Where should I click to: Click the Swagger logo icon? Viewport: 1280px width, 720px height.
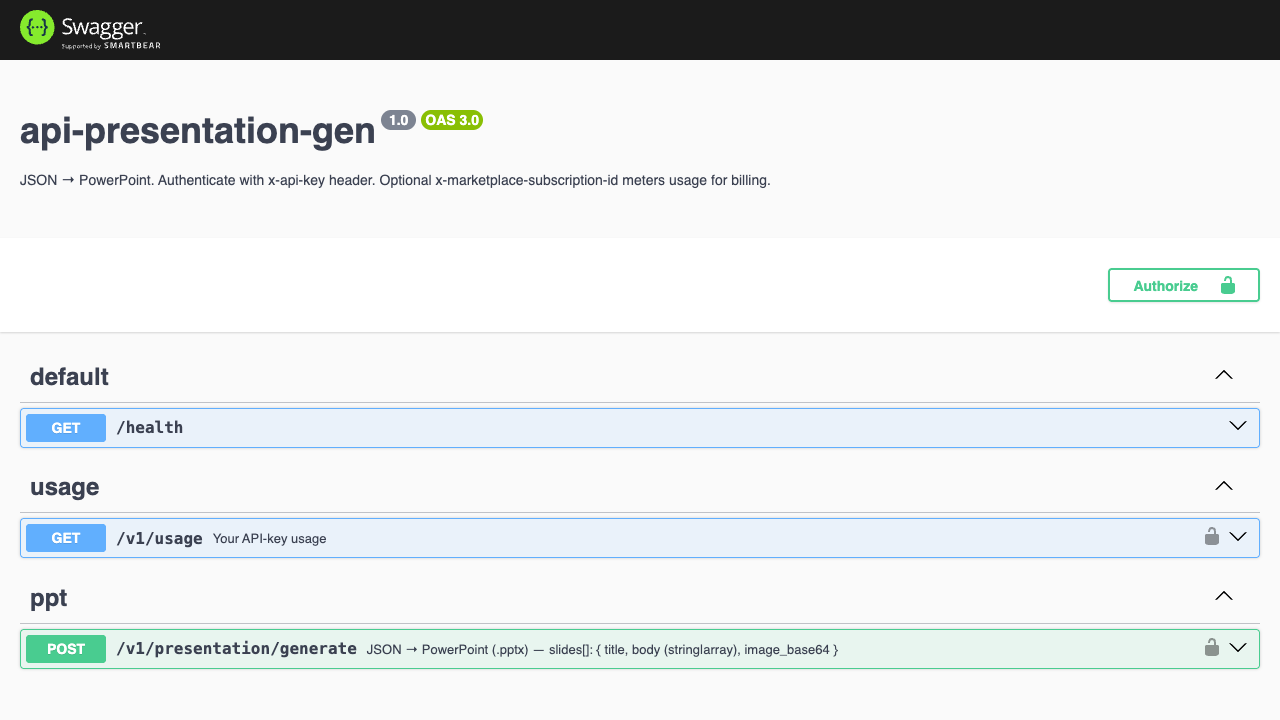[37, 28]
